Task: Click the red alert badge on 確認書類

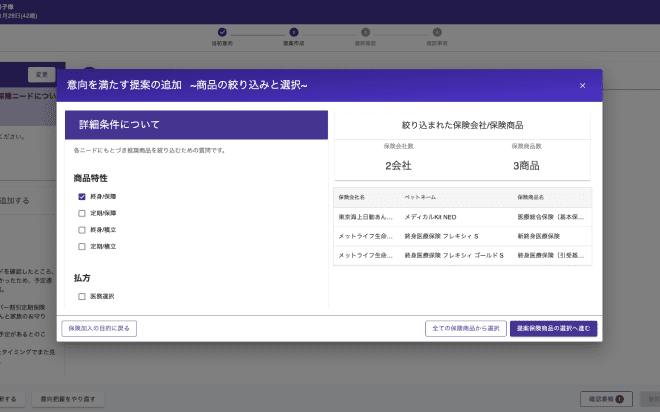Action: (619, 399)
